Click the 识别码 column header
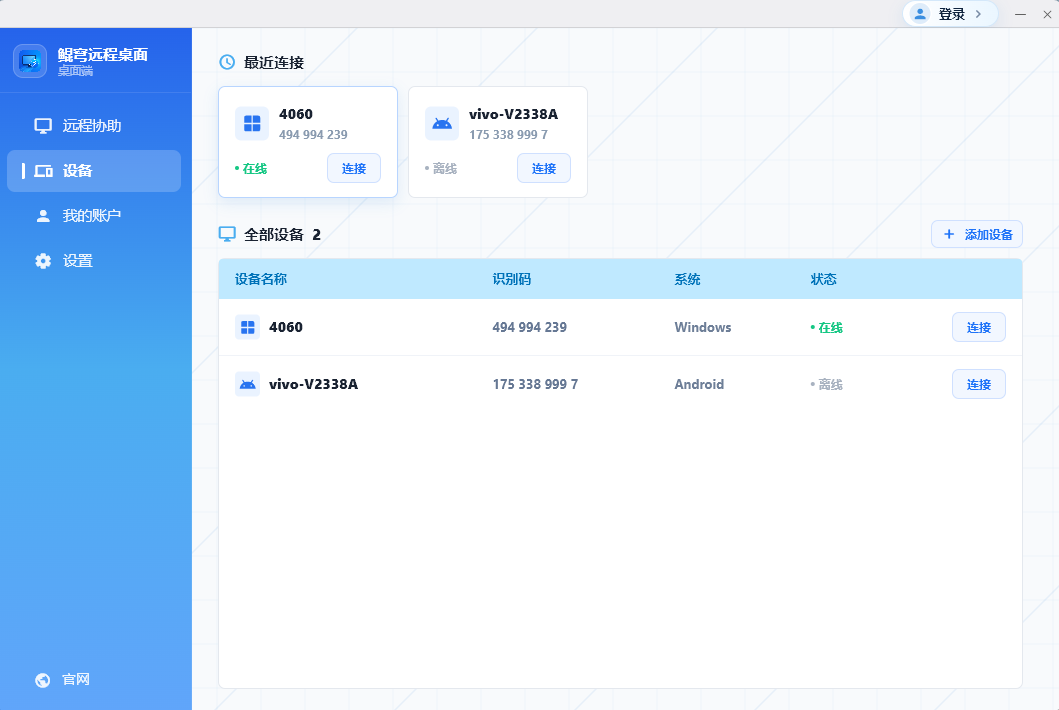 coord(511,279)
